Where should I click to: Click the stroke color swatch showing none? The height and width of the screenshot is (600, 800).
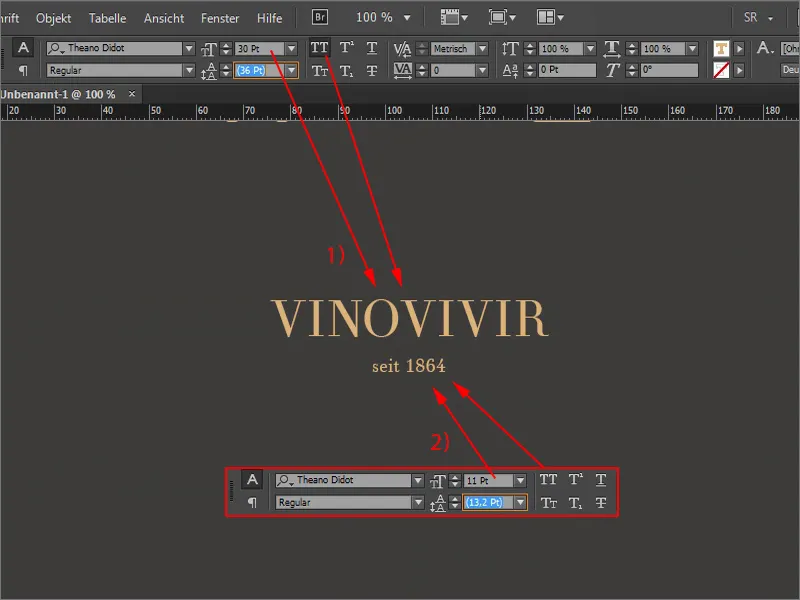pos(721,70)
